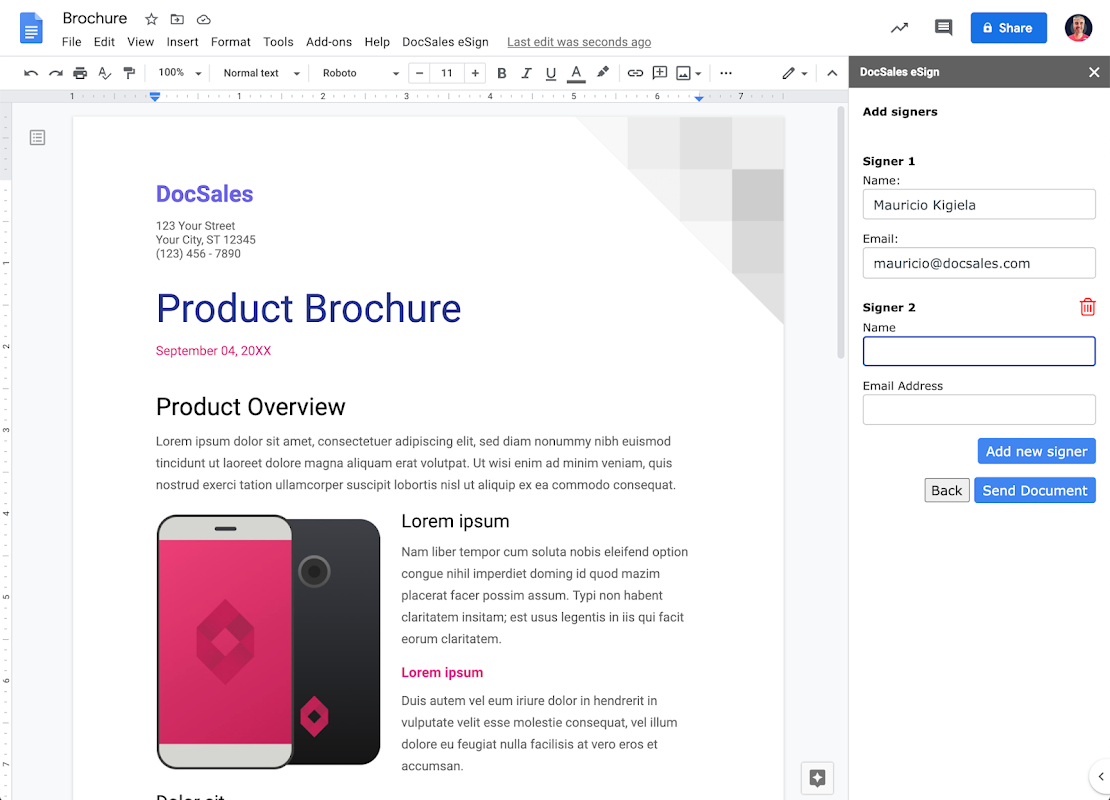The height and width of the screenshot is (800, 1110).
Task: Show document outline icon
Action: coord(38,137)
